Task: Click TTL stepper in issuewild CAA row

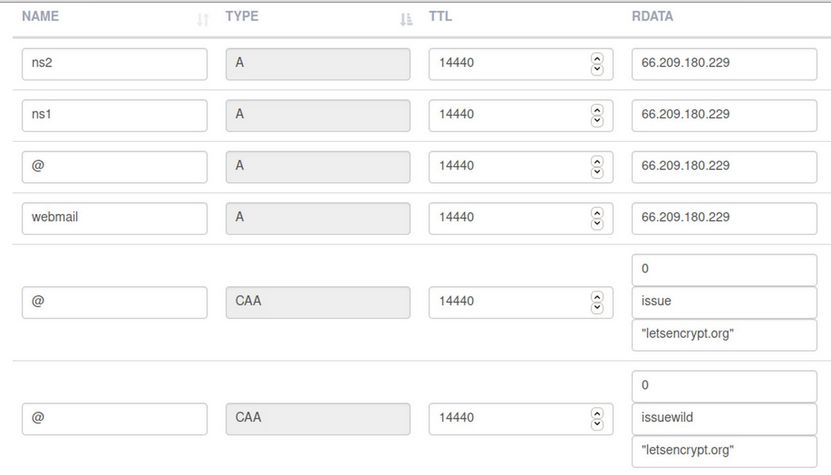Action: click(x=598, y=417)
